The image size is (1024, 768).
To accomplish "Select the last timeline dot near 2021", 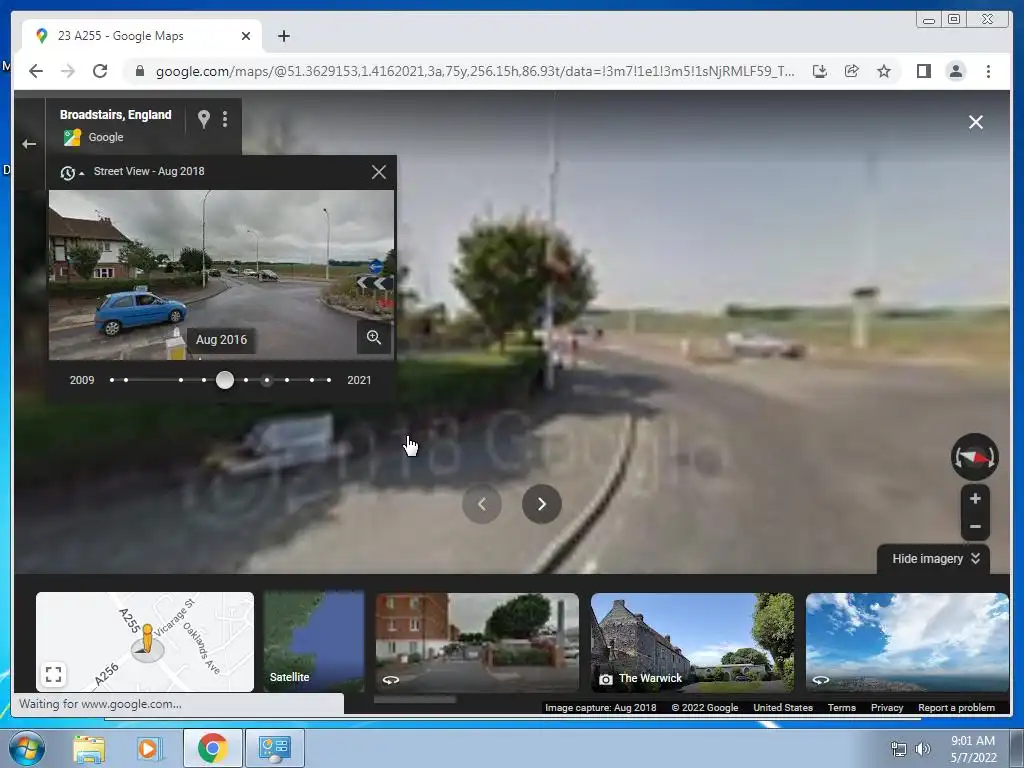I will click(328, 380).
